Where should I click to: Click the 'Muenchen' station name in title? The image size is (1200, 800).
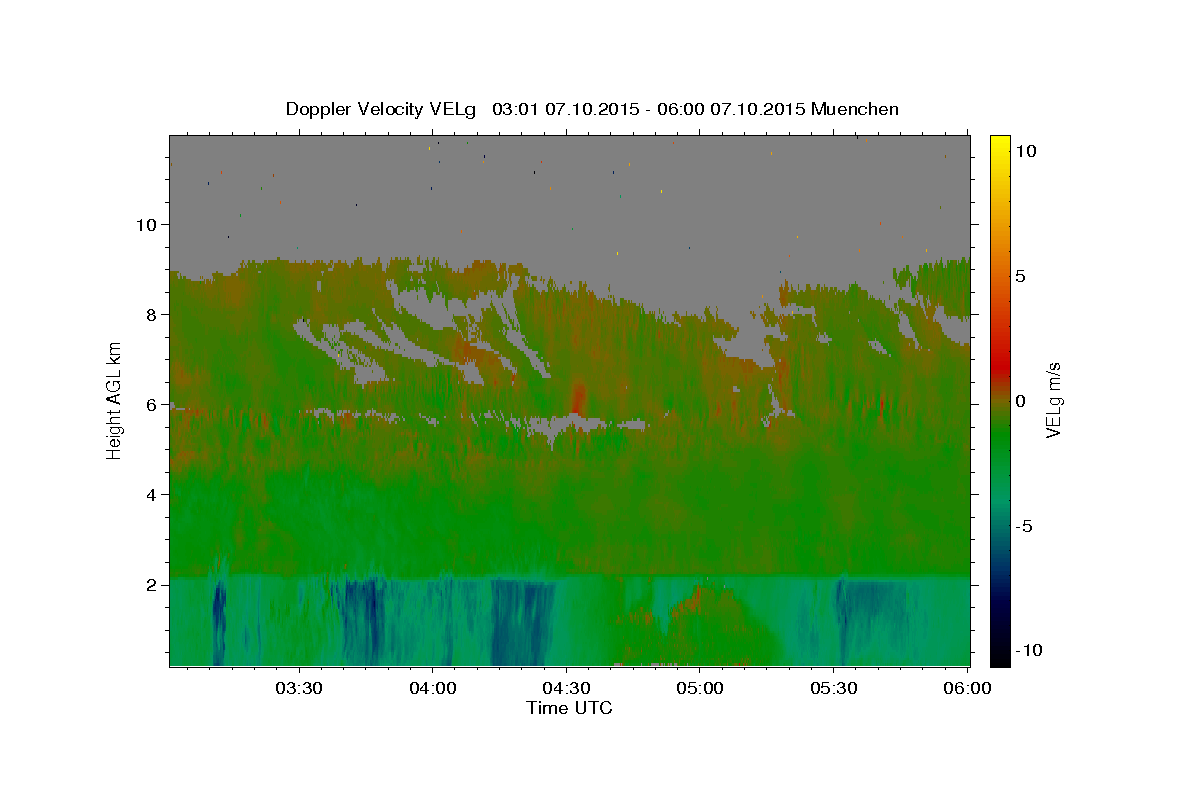click(856, 109)
